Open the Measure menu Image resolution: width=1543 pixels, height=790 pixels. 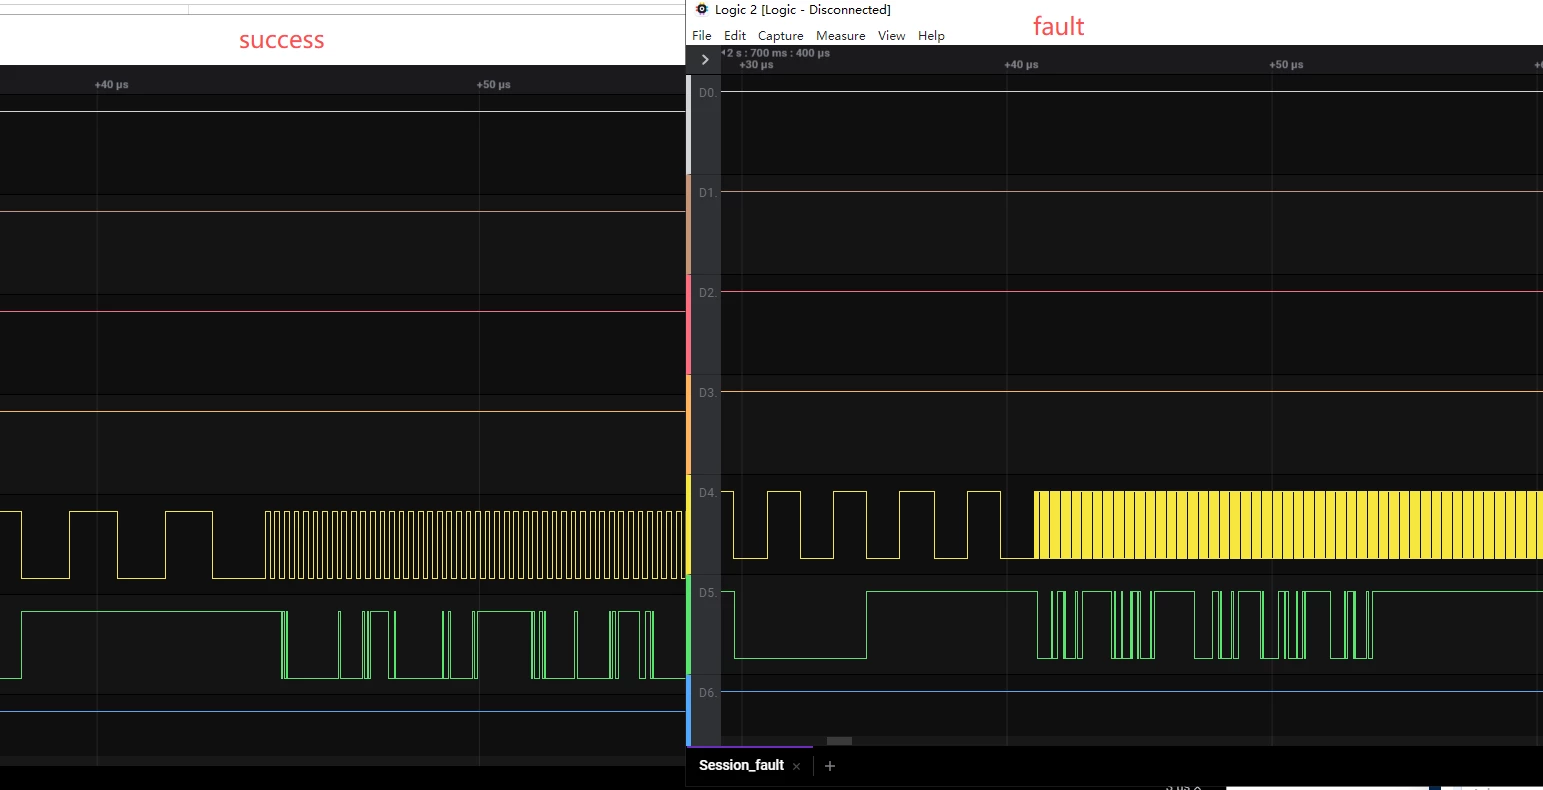click(x=841, y=36)
